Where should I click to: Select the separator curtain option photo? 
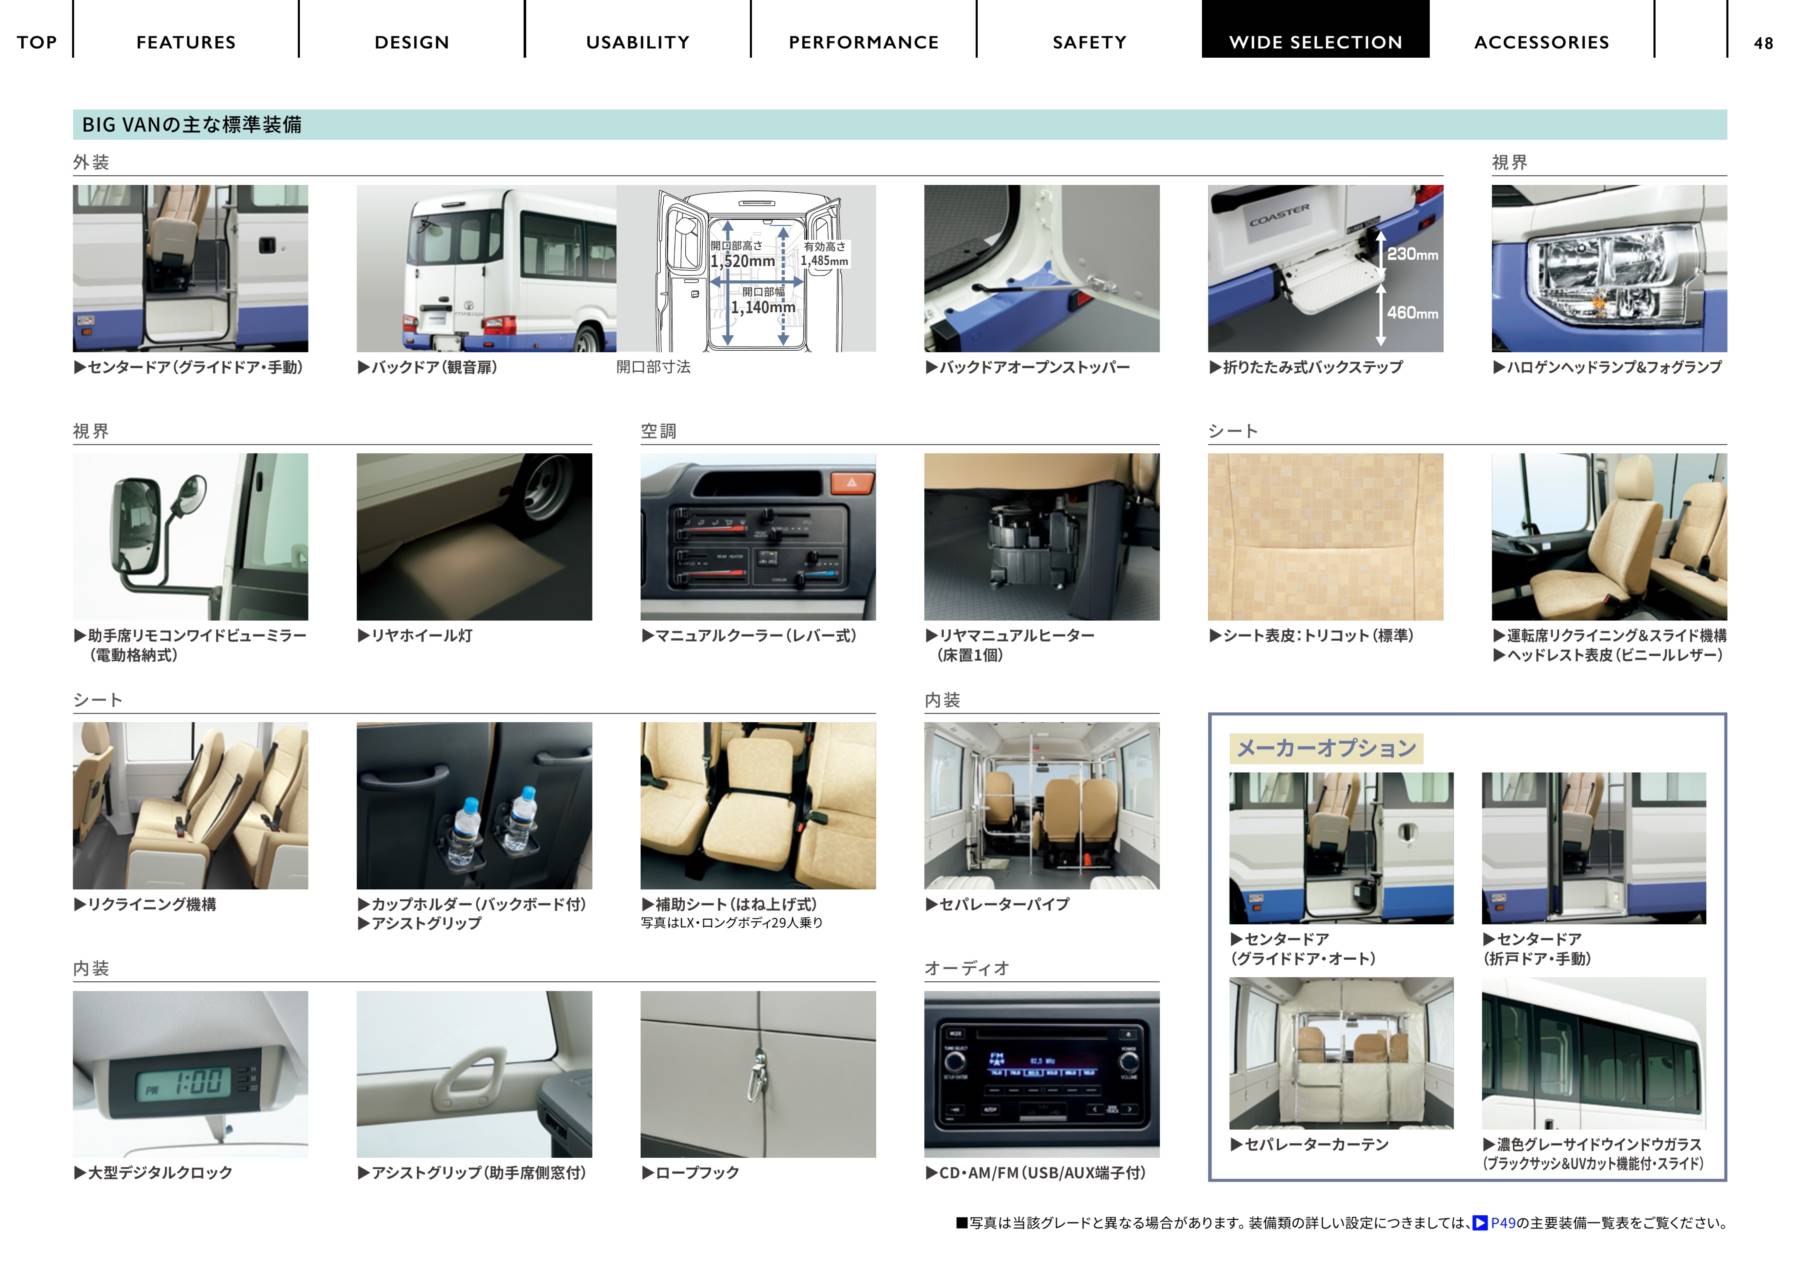(x=1341, y=1053)
